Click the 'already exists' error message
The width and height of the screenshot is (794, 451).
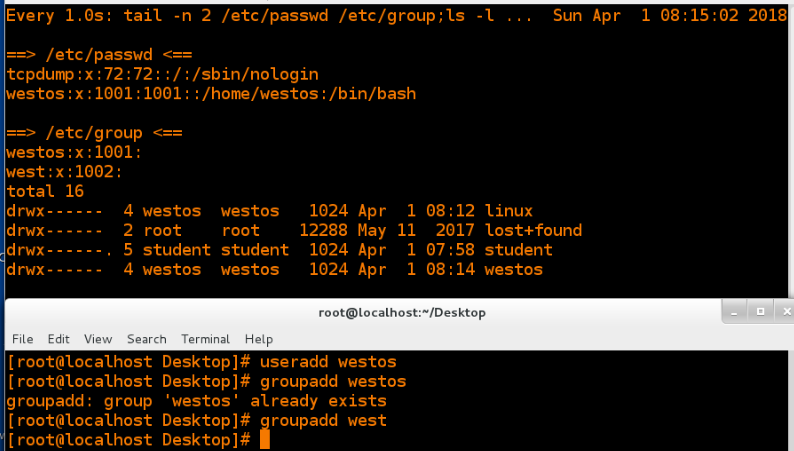196,401
